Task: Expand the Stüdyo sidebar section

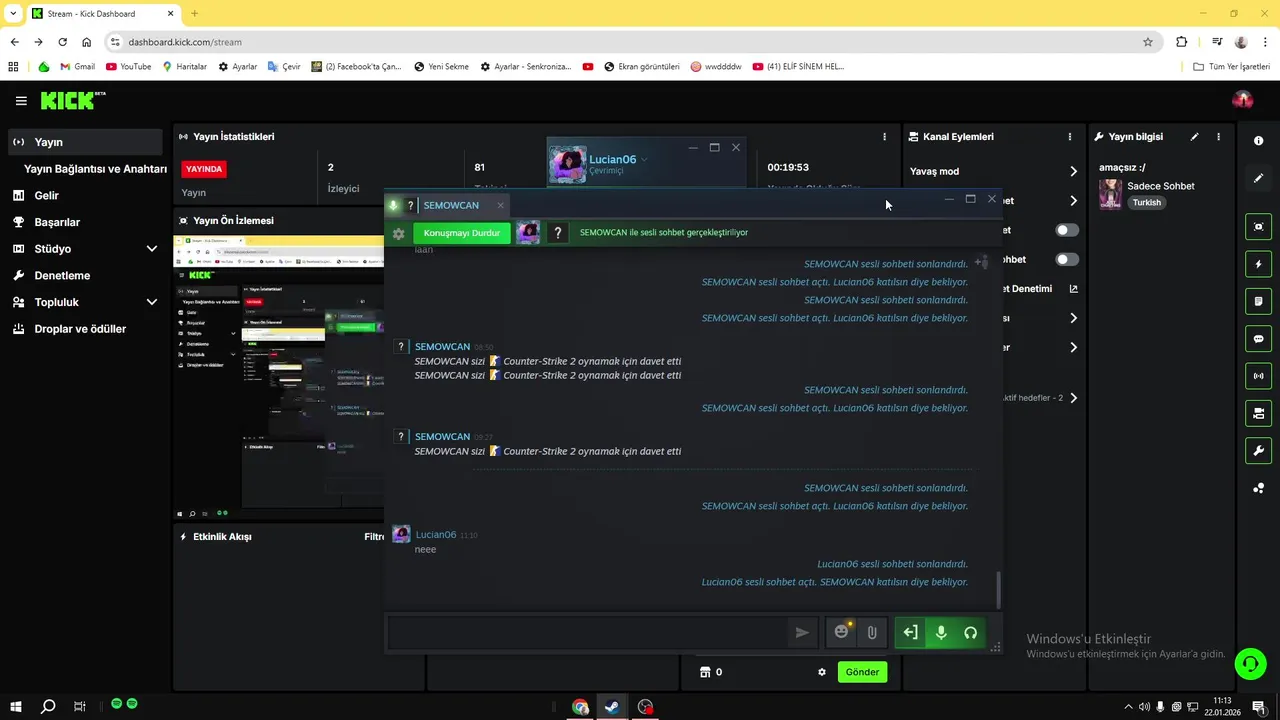Action: 152,249
